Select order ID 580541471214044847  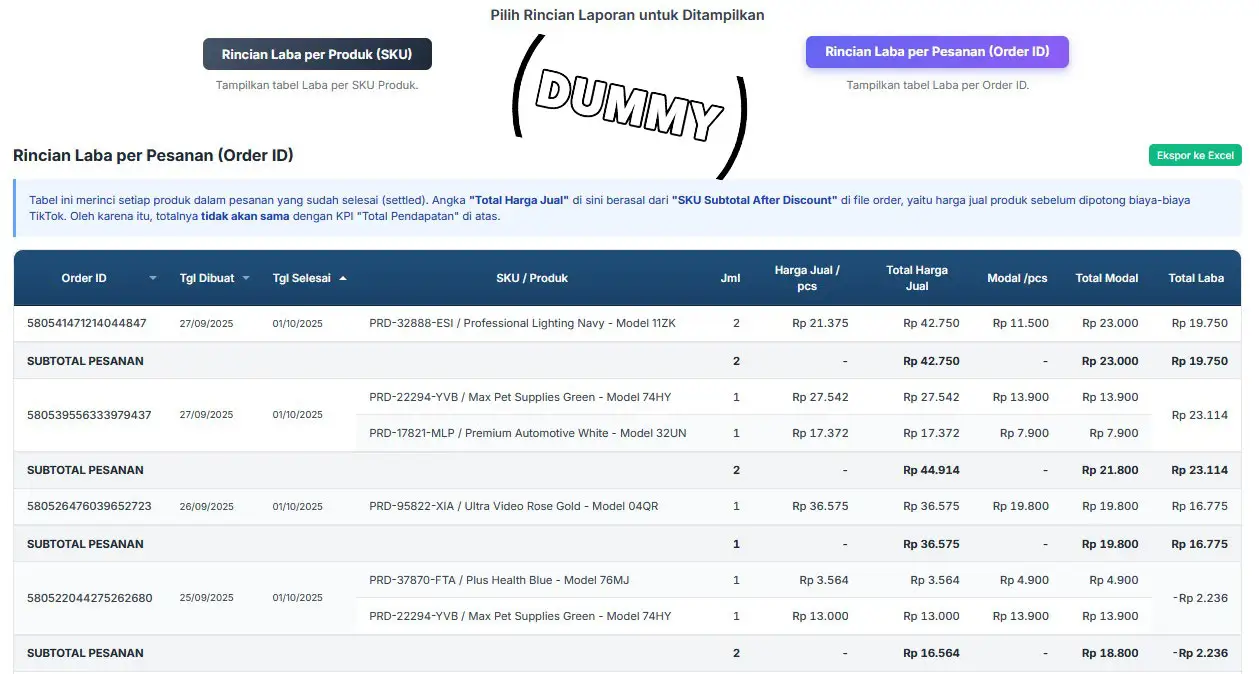[x=87, y=323]
